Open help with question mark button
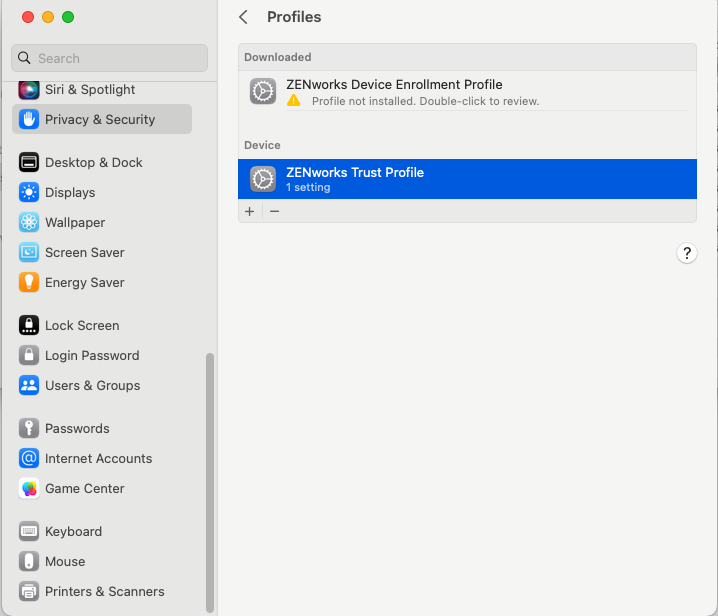718x616 pixels. click(687, 253)
